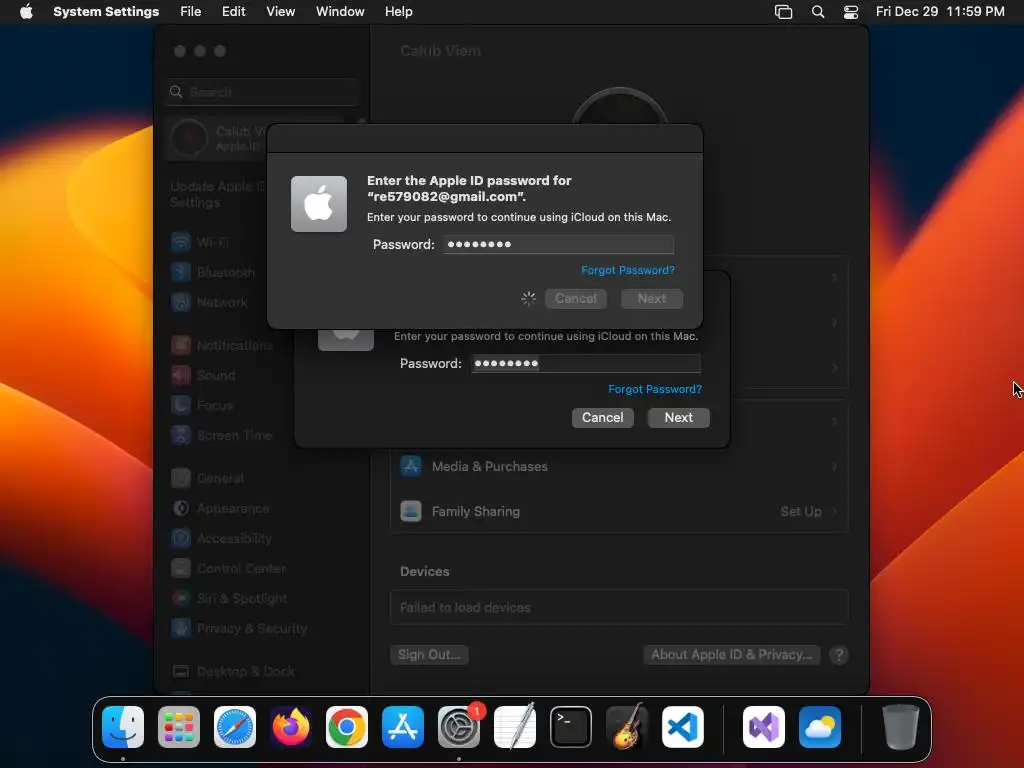This screenshot has width=1024, height=768.
Task: Focus the lower dialog Password field
Action: coord(586,364)
